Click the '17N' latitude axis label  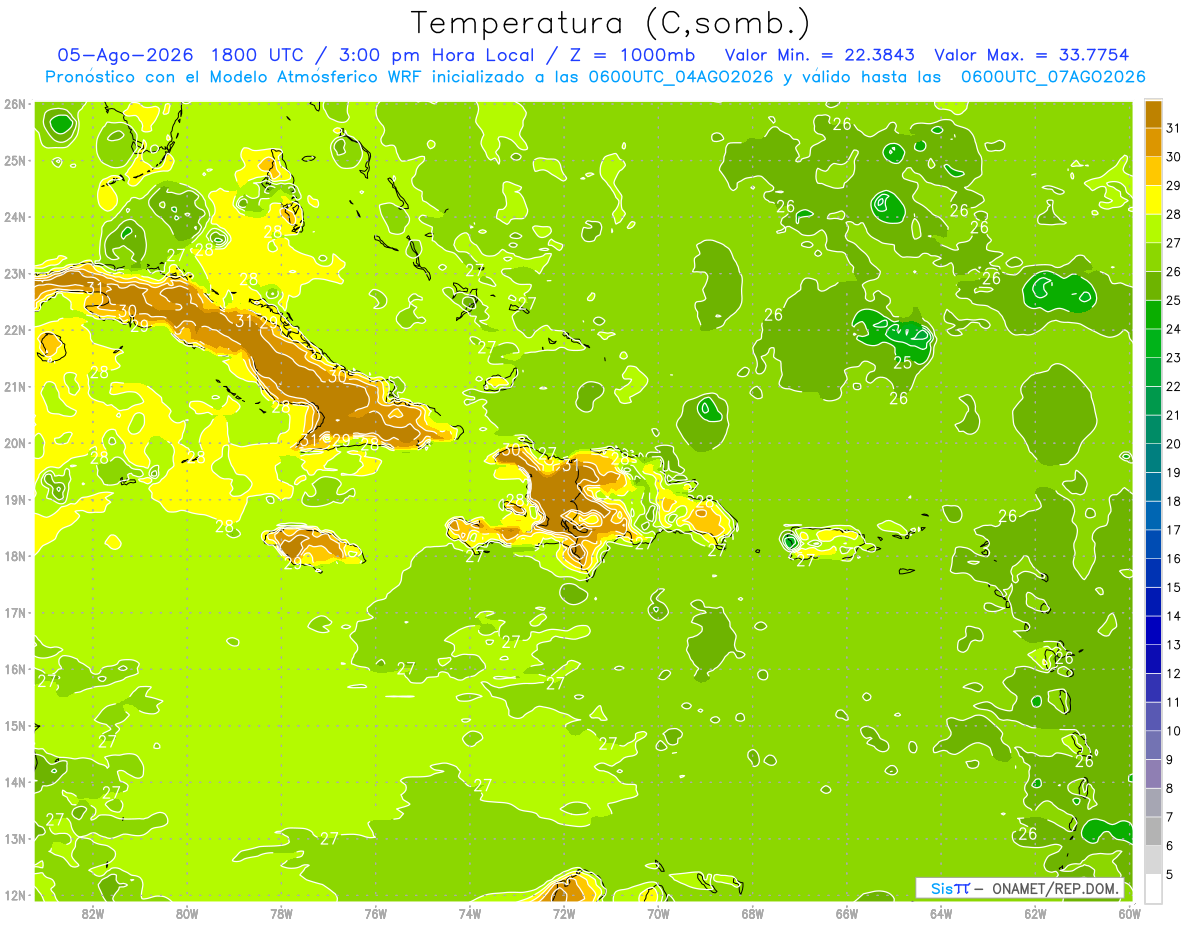[15, 612]
